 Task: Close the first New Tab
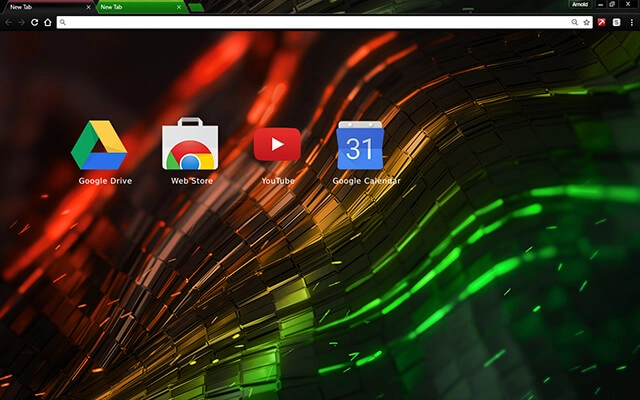click(x=88, y=7)
